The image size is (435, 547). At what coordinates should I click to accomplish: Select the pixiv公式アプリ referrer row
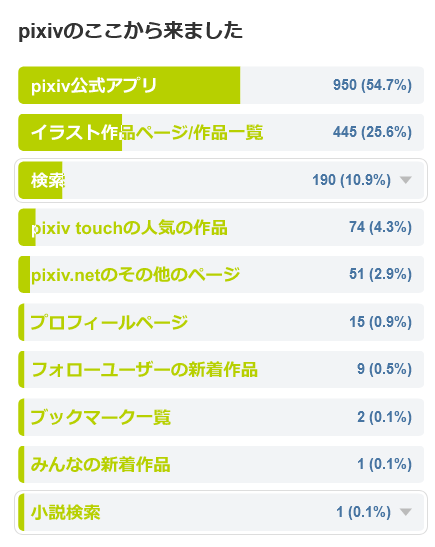point(221,85)
